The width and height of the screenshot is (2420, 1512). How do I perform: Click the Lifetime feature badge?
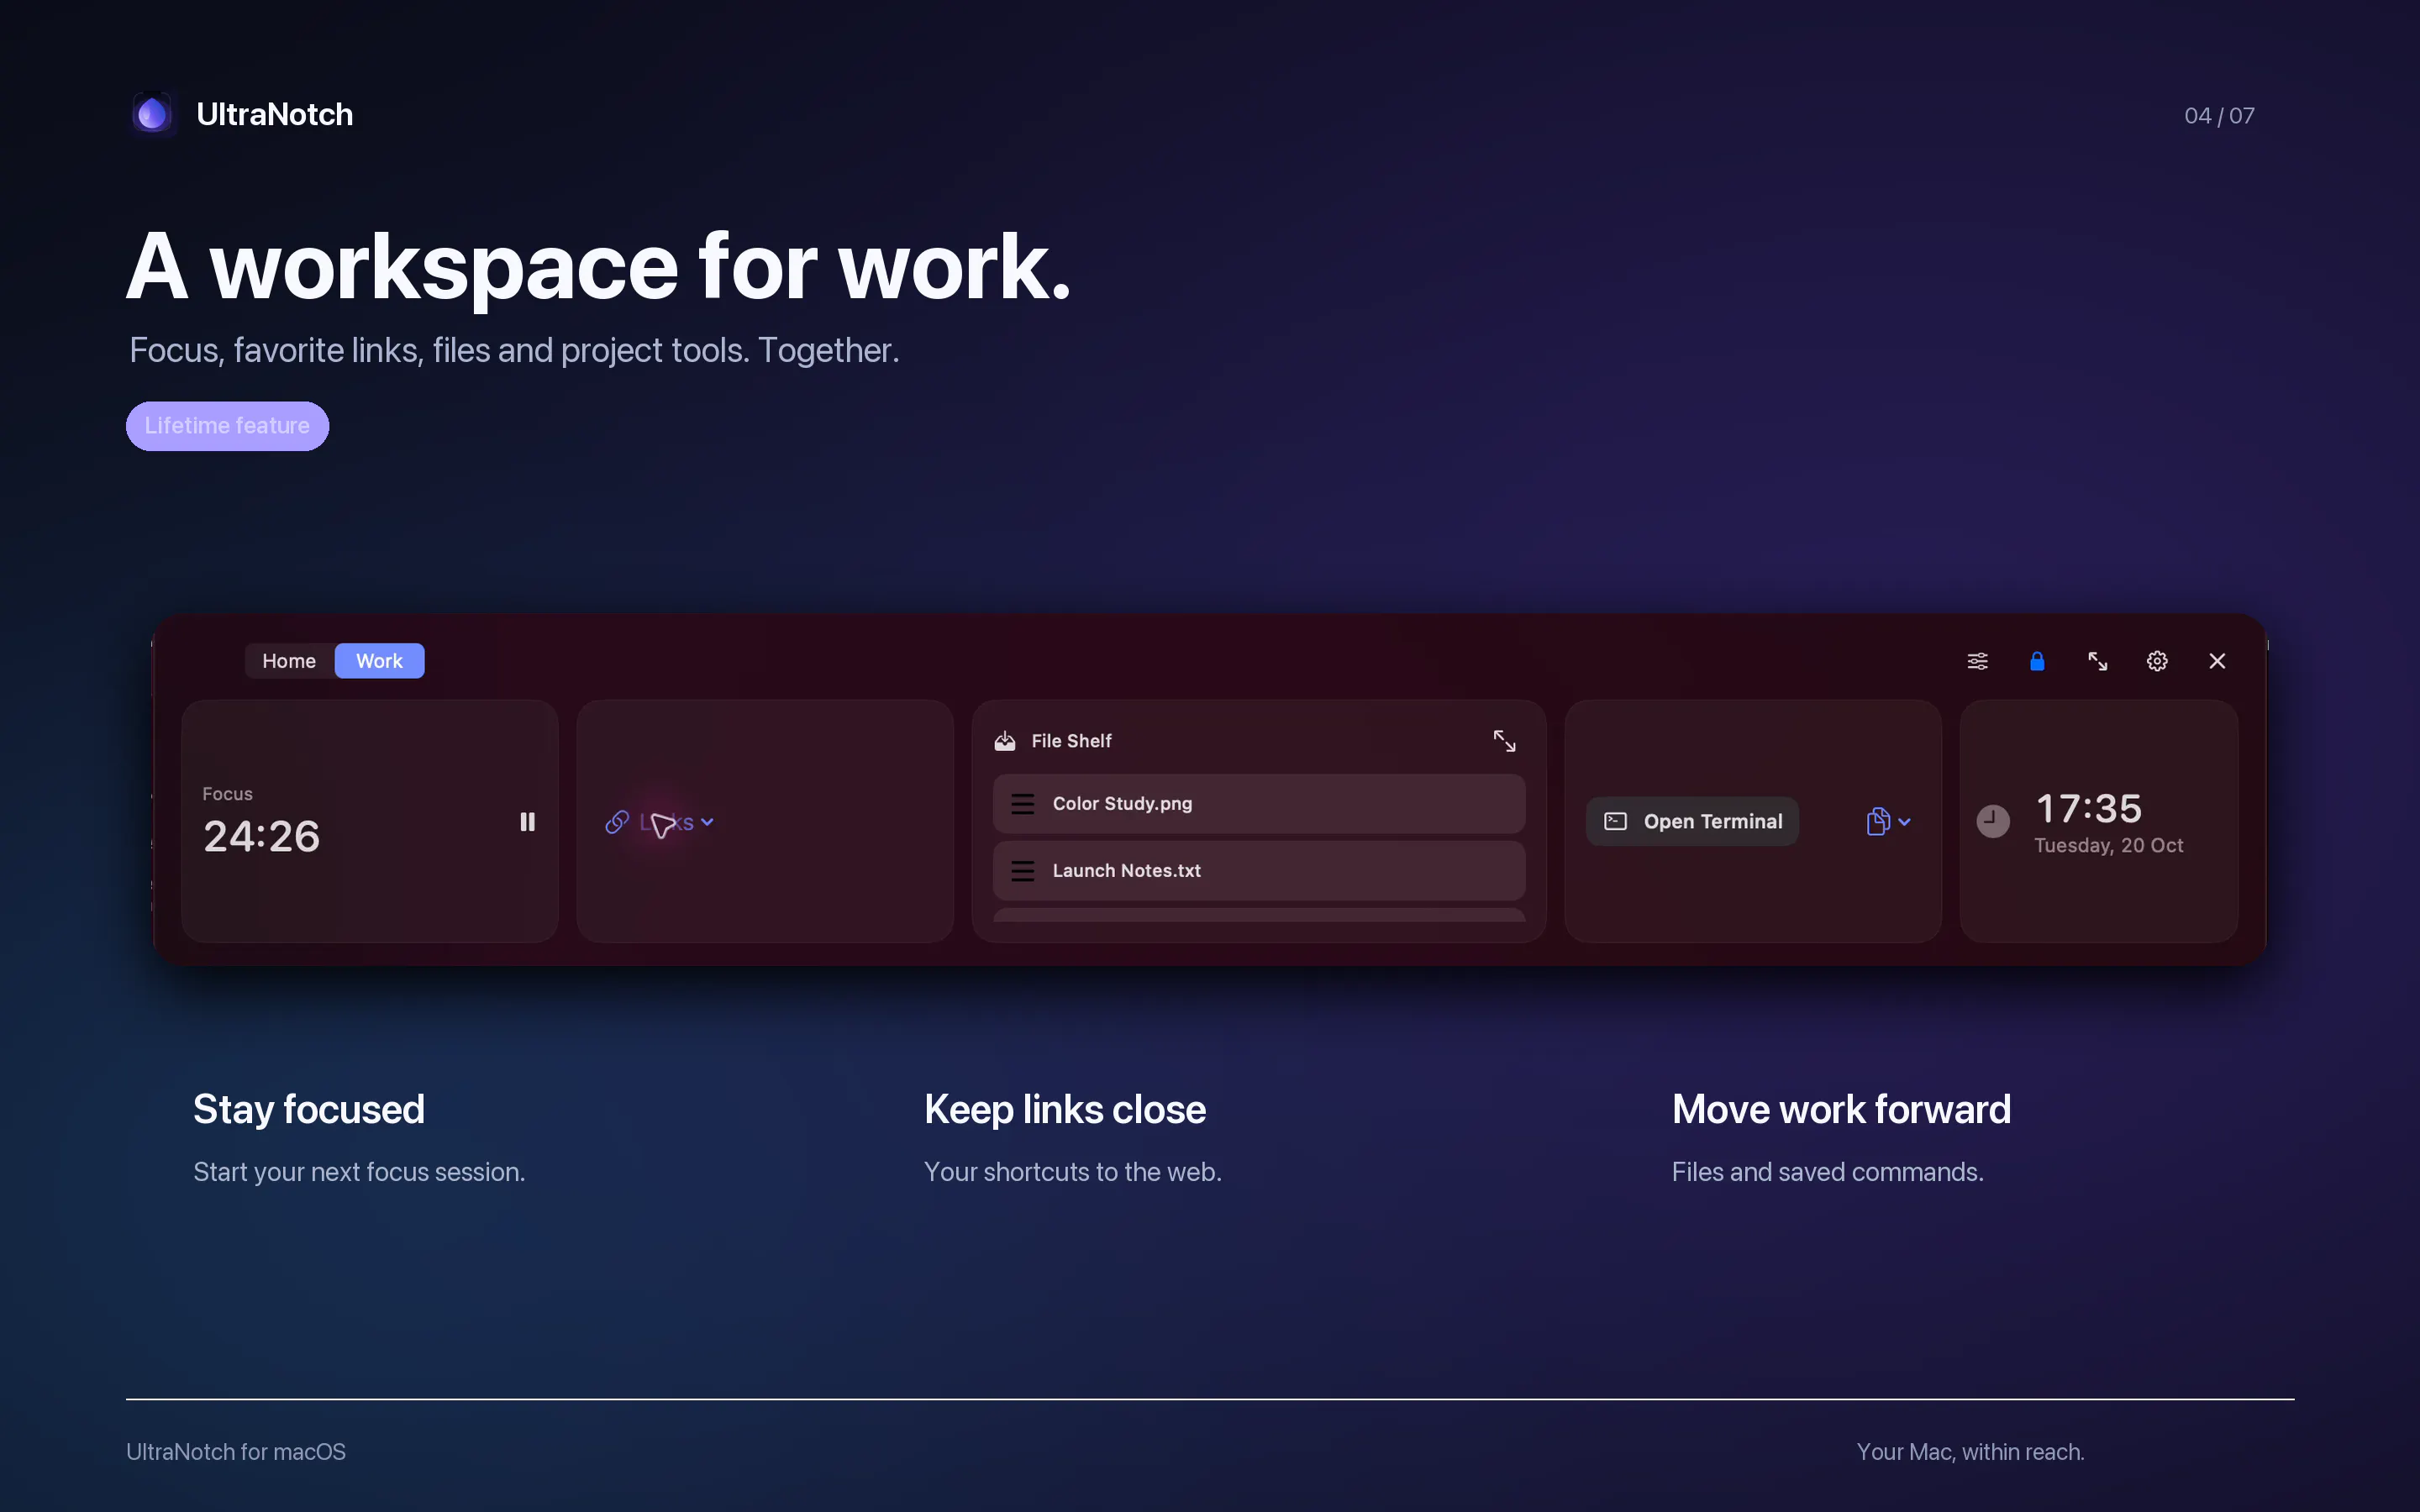[x=227, y=426]
